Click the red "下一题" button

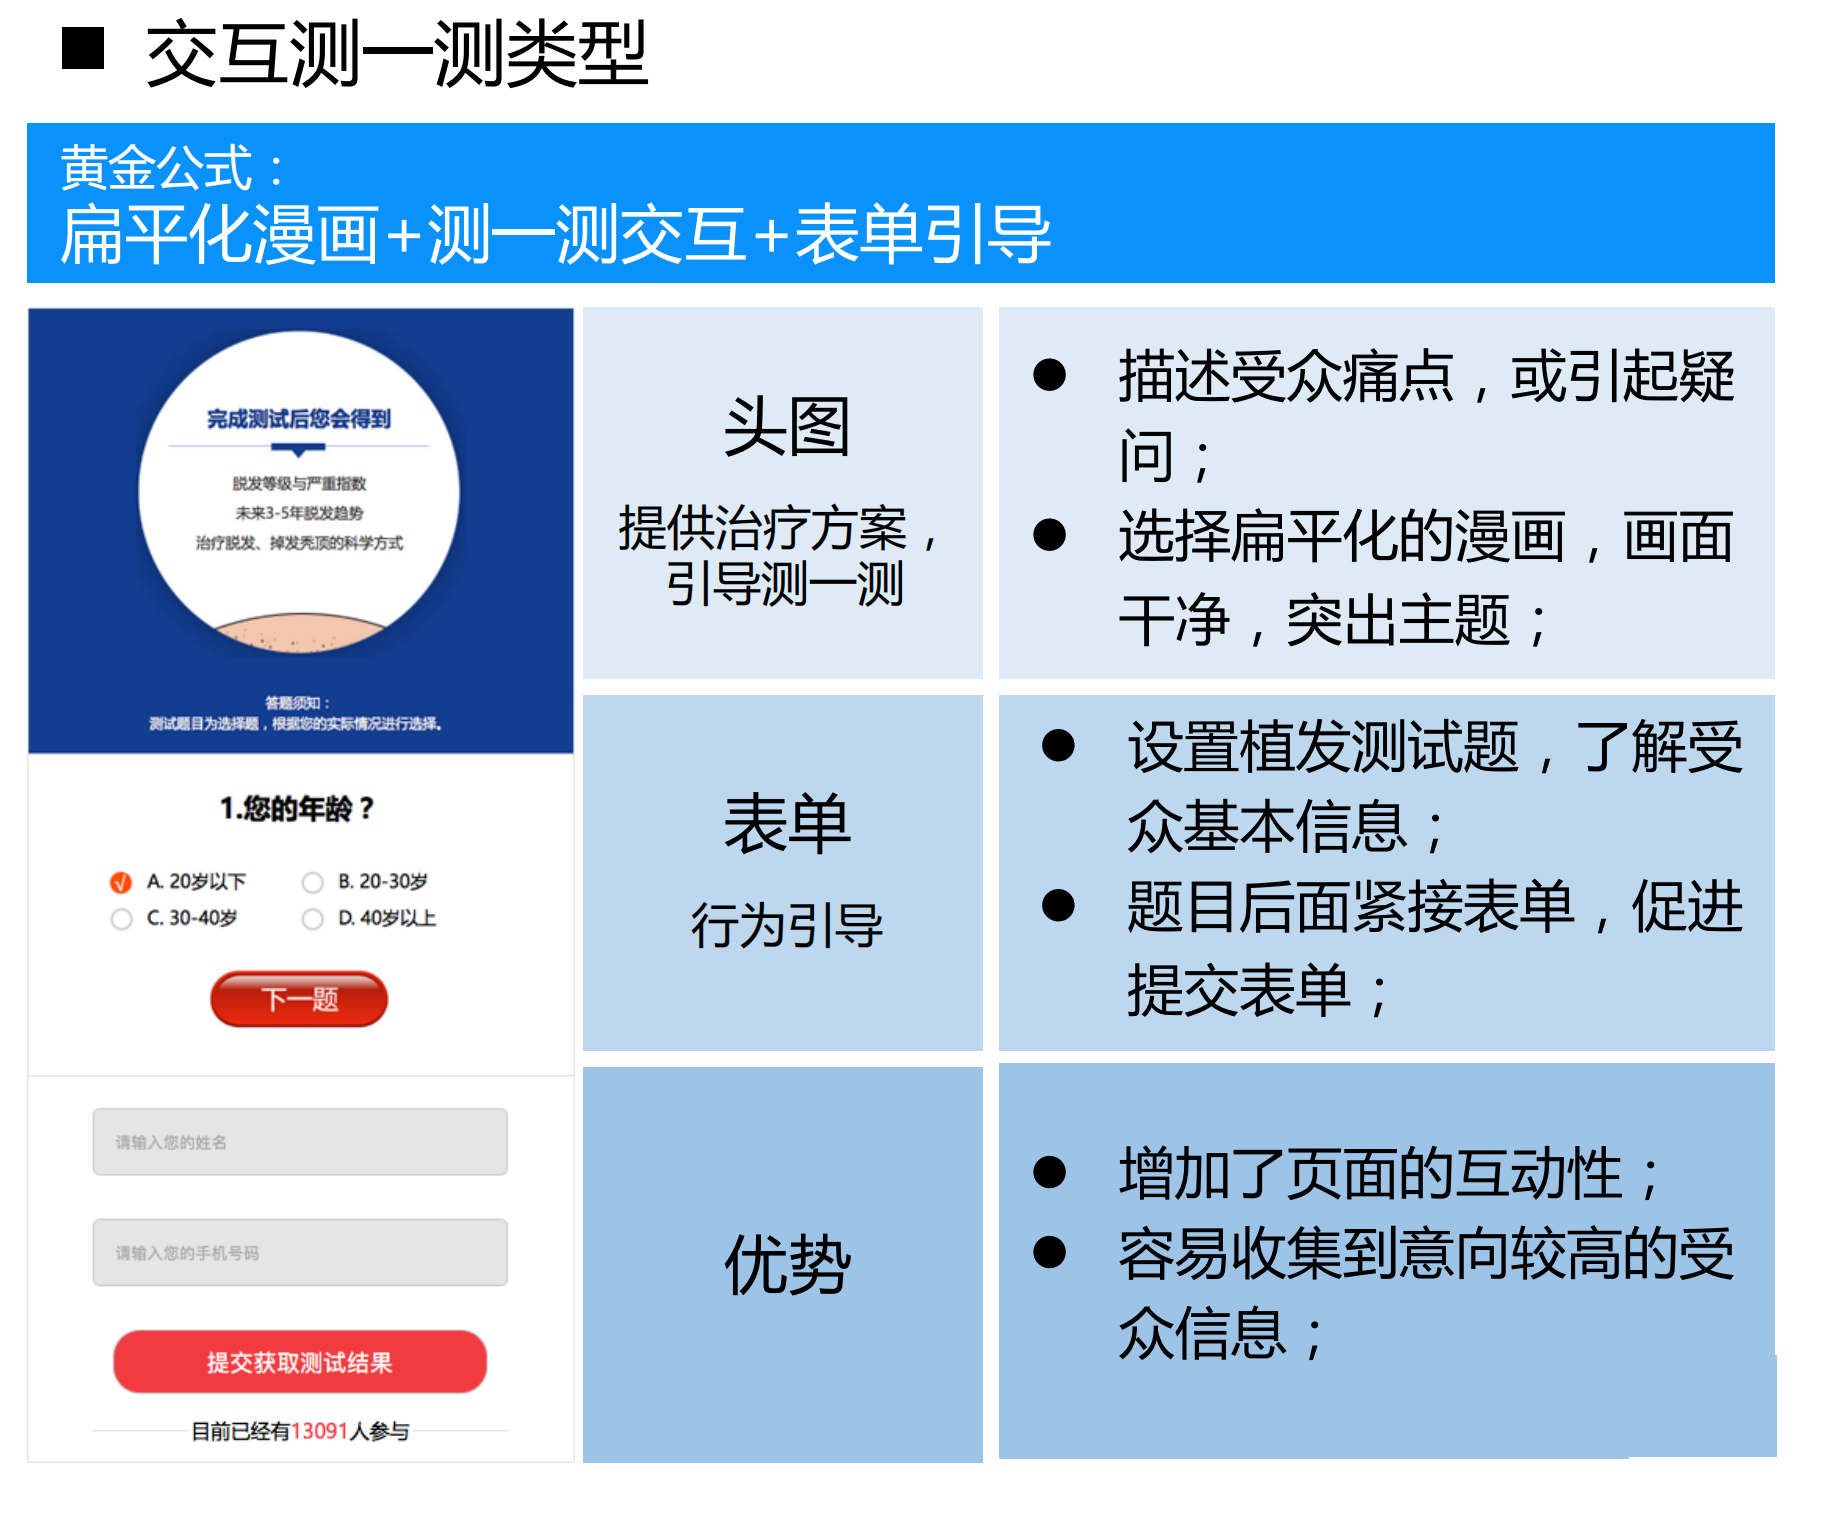[x=298, y=998]
